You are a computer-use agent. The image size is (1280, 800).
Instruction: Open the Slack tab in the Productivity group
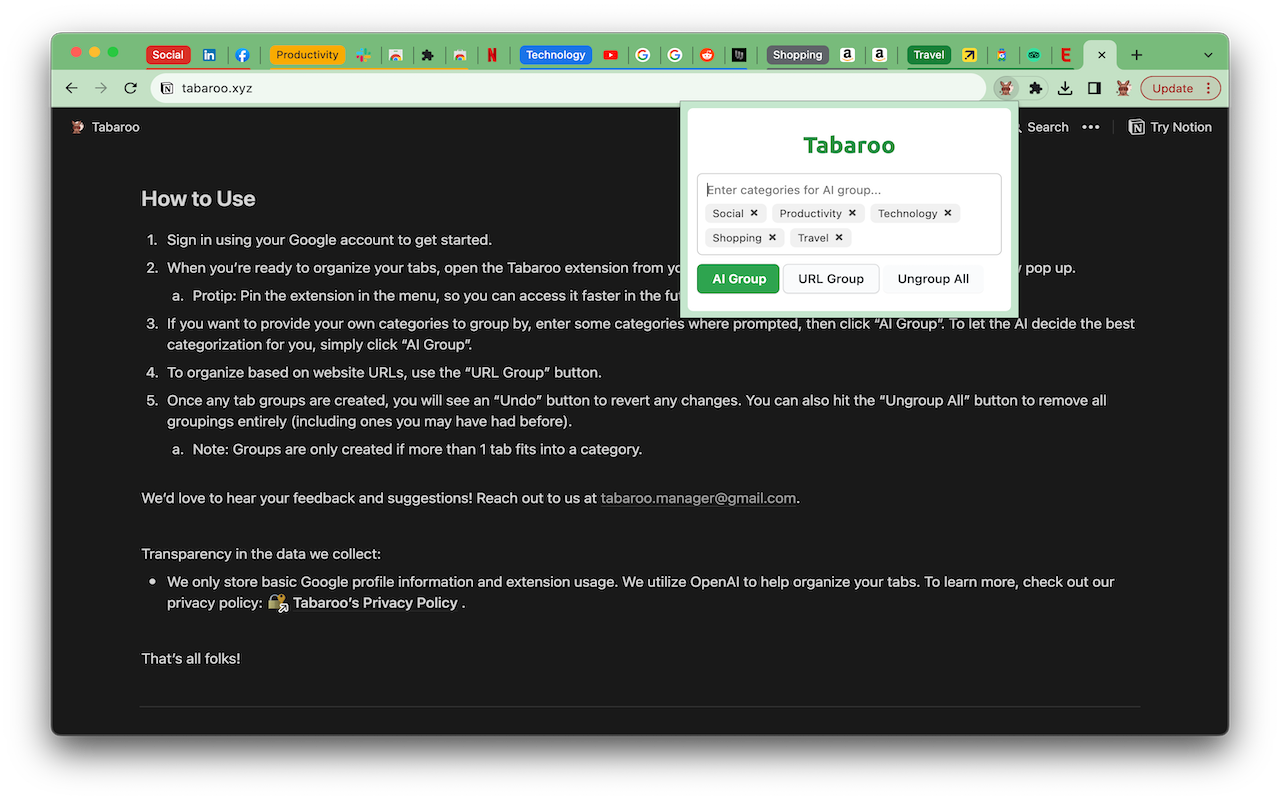point(363,55)
